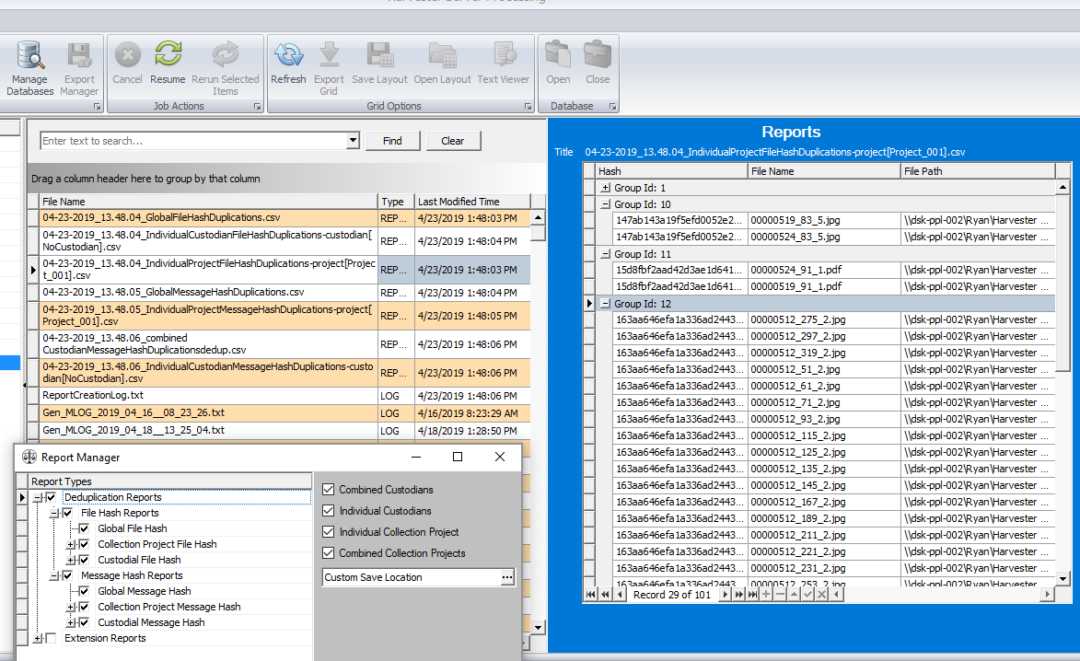Uncheck Global Message Hash in report tree
The image size is (1080, 661).
[83, 591]
